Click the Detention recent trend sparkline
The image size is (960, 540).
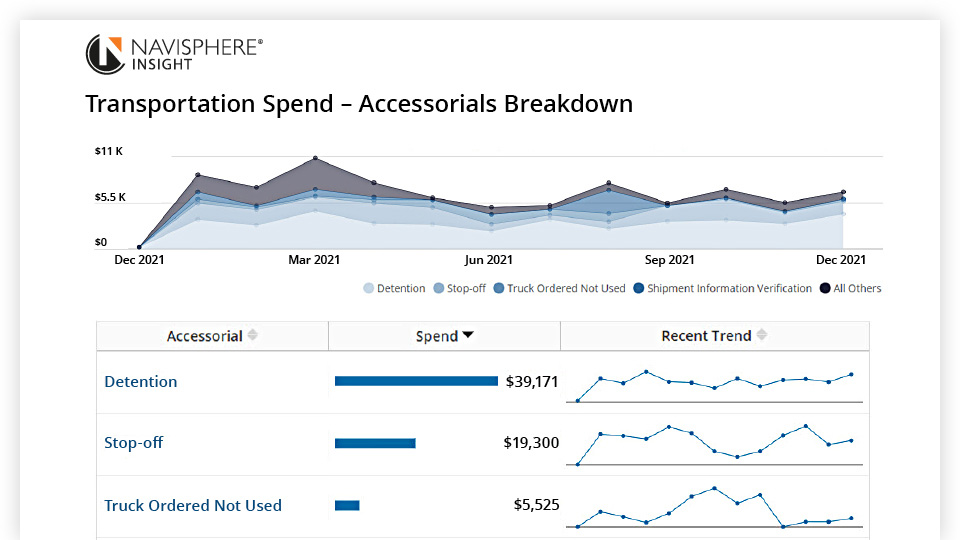point(715,384)
